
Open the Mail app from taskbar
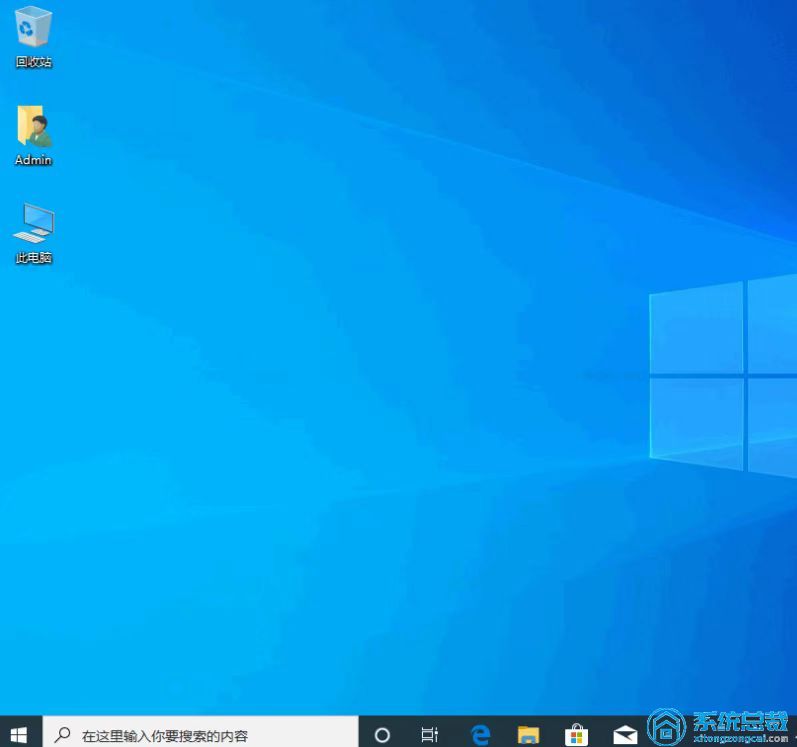[x=625, y=735]
